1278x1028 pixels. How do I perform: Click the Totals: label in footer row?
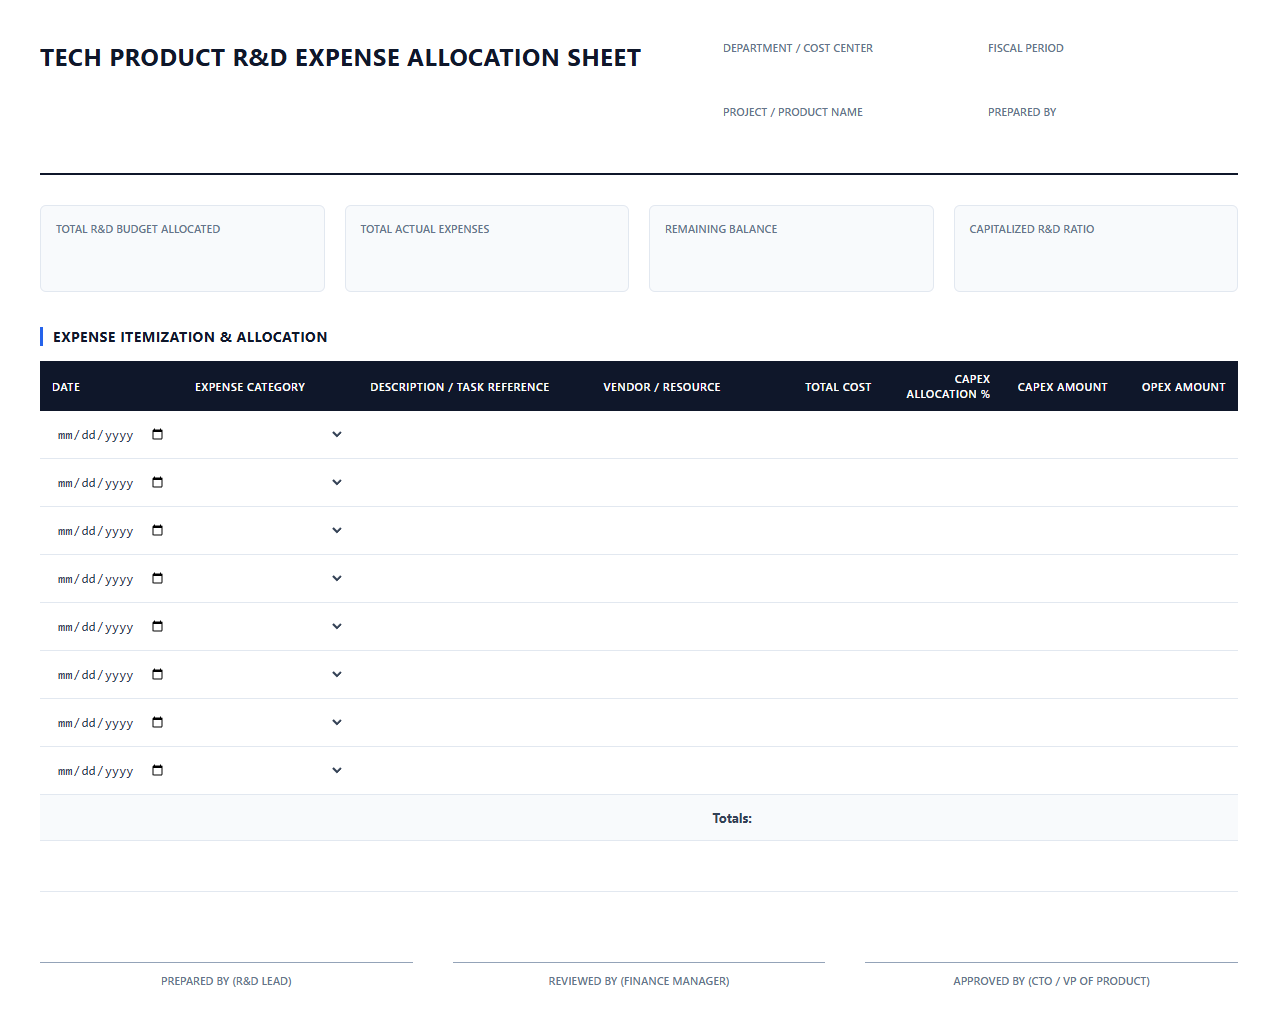[x=732, y=818]
